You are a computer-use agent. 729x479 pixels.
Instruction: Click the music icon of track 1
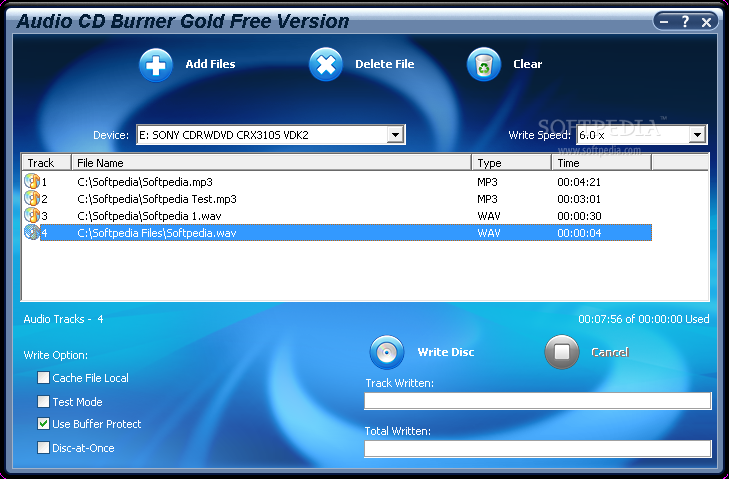[32, 181]
